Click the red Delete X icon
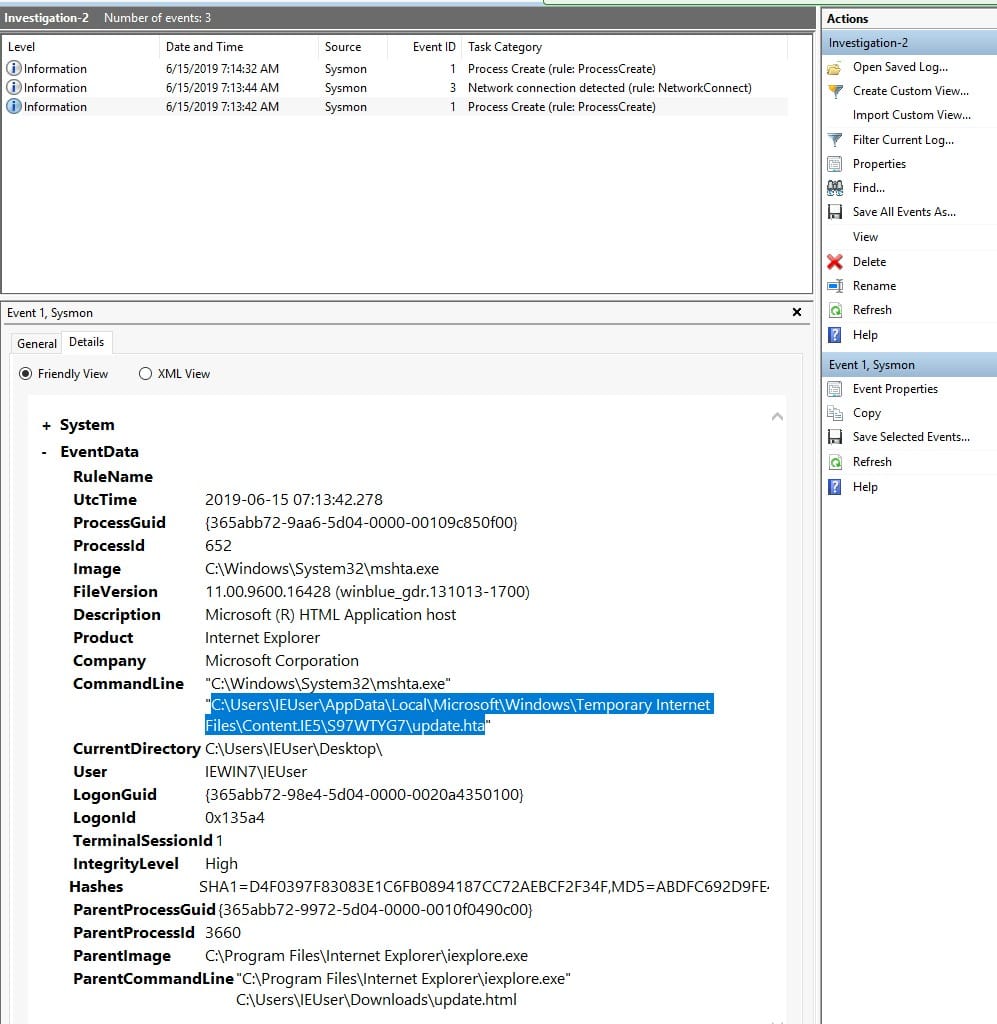 pyautogui.click(x=834, y=262)
